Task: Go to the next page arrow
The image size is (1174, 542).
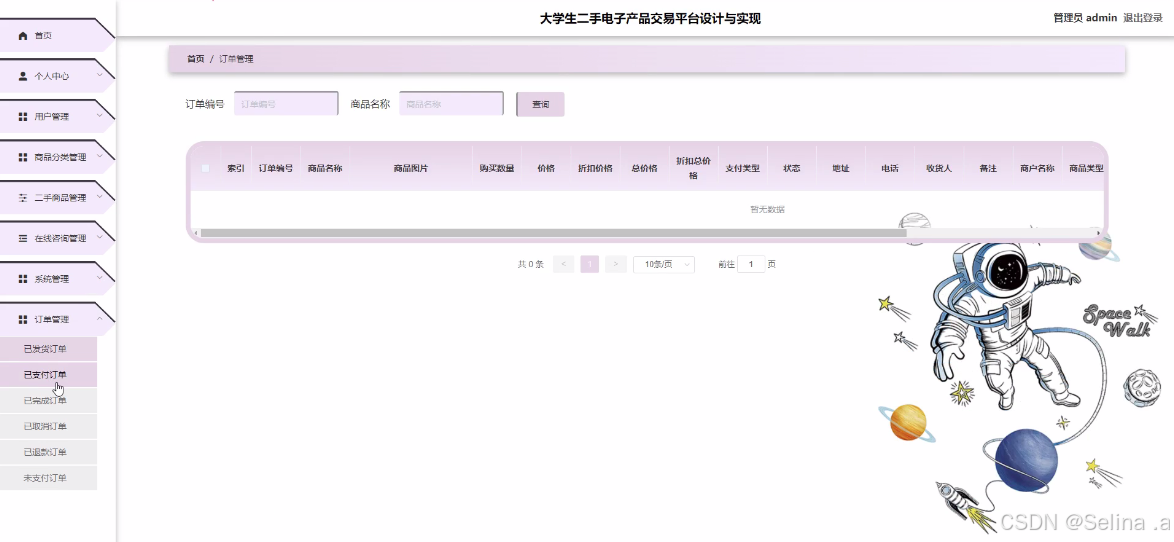Action: (x=615, y=264)
